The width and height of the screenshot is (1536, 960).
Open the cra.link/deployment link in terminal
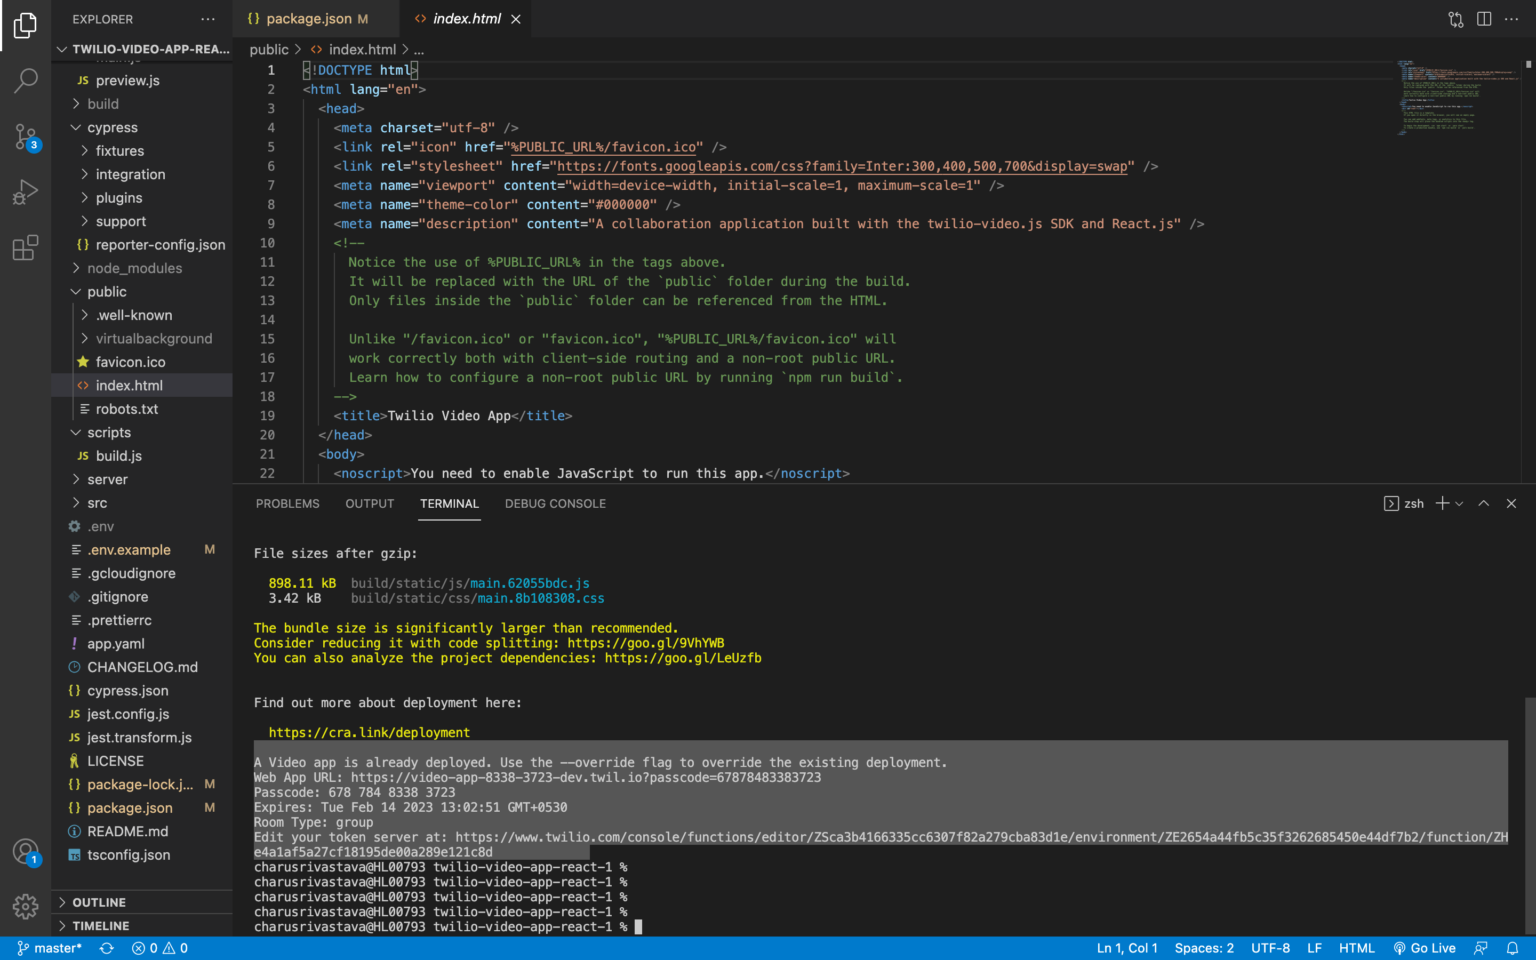point(367,732)
